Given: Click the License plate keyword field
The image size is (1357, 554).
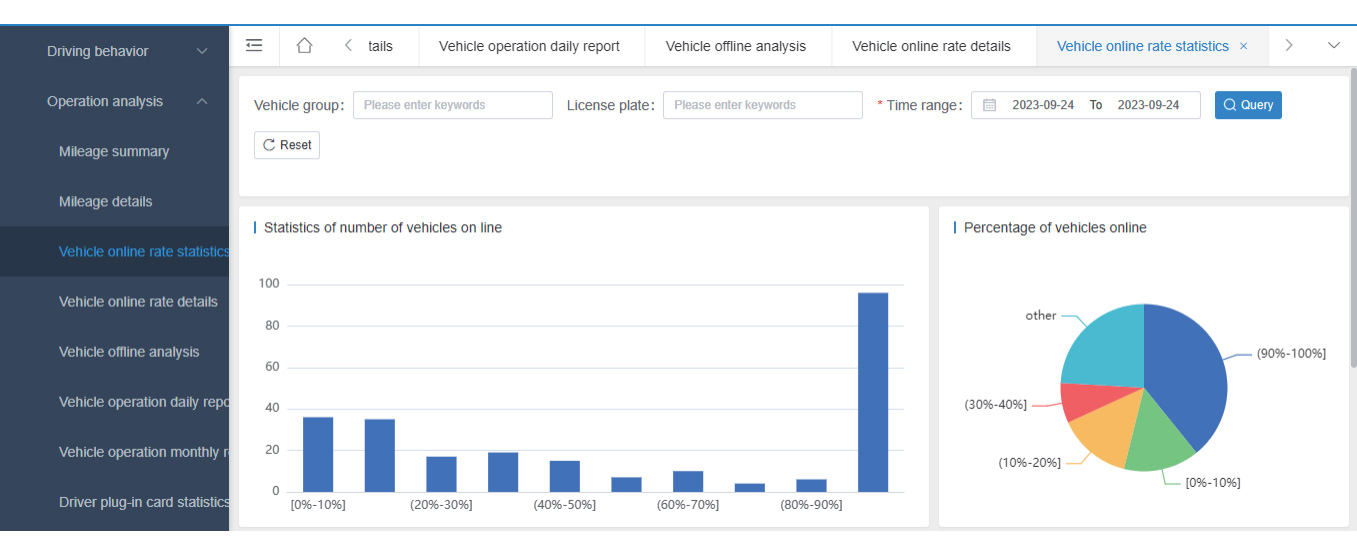Looking at the screenshot, I should pos(762,105).
